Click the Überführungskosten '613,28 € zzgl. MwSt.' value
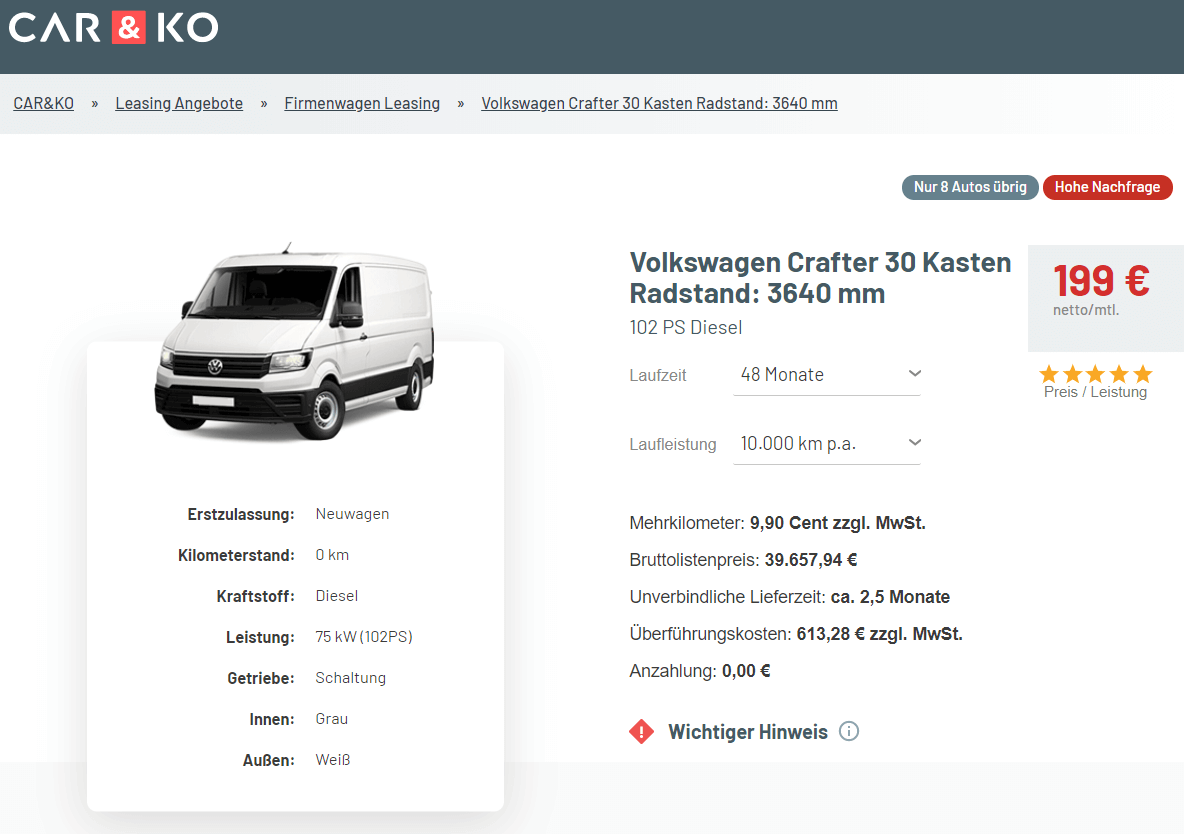Screen dimensions: 1184x834 pyautogui.click(x=880, y=634)
